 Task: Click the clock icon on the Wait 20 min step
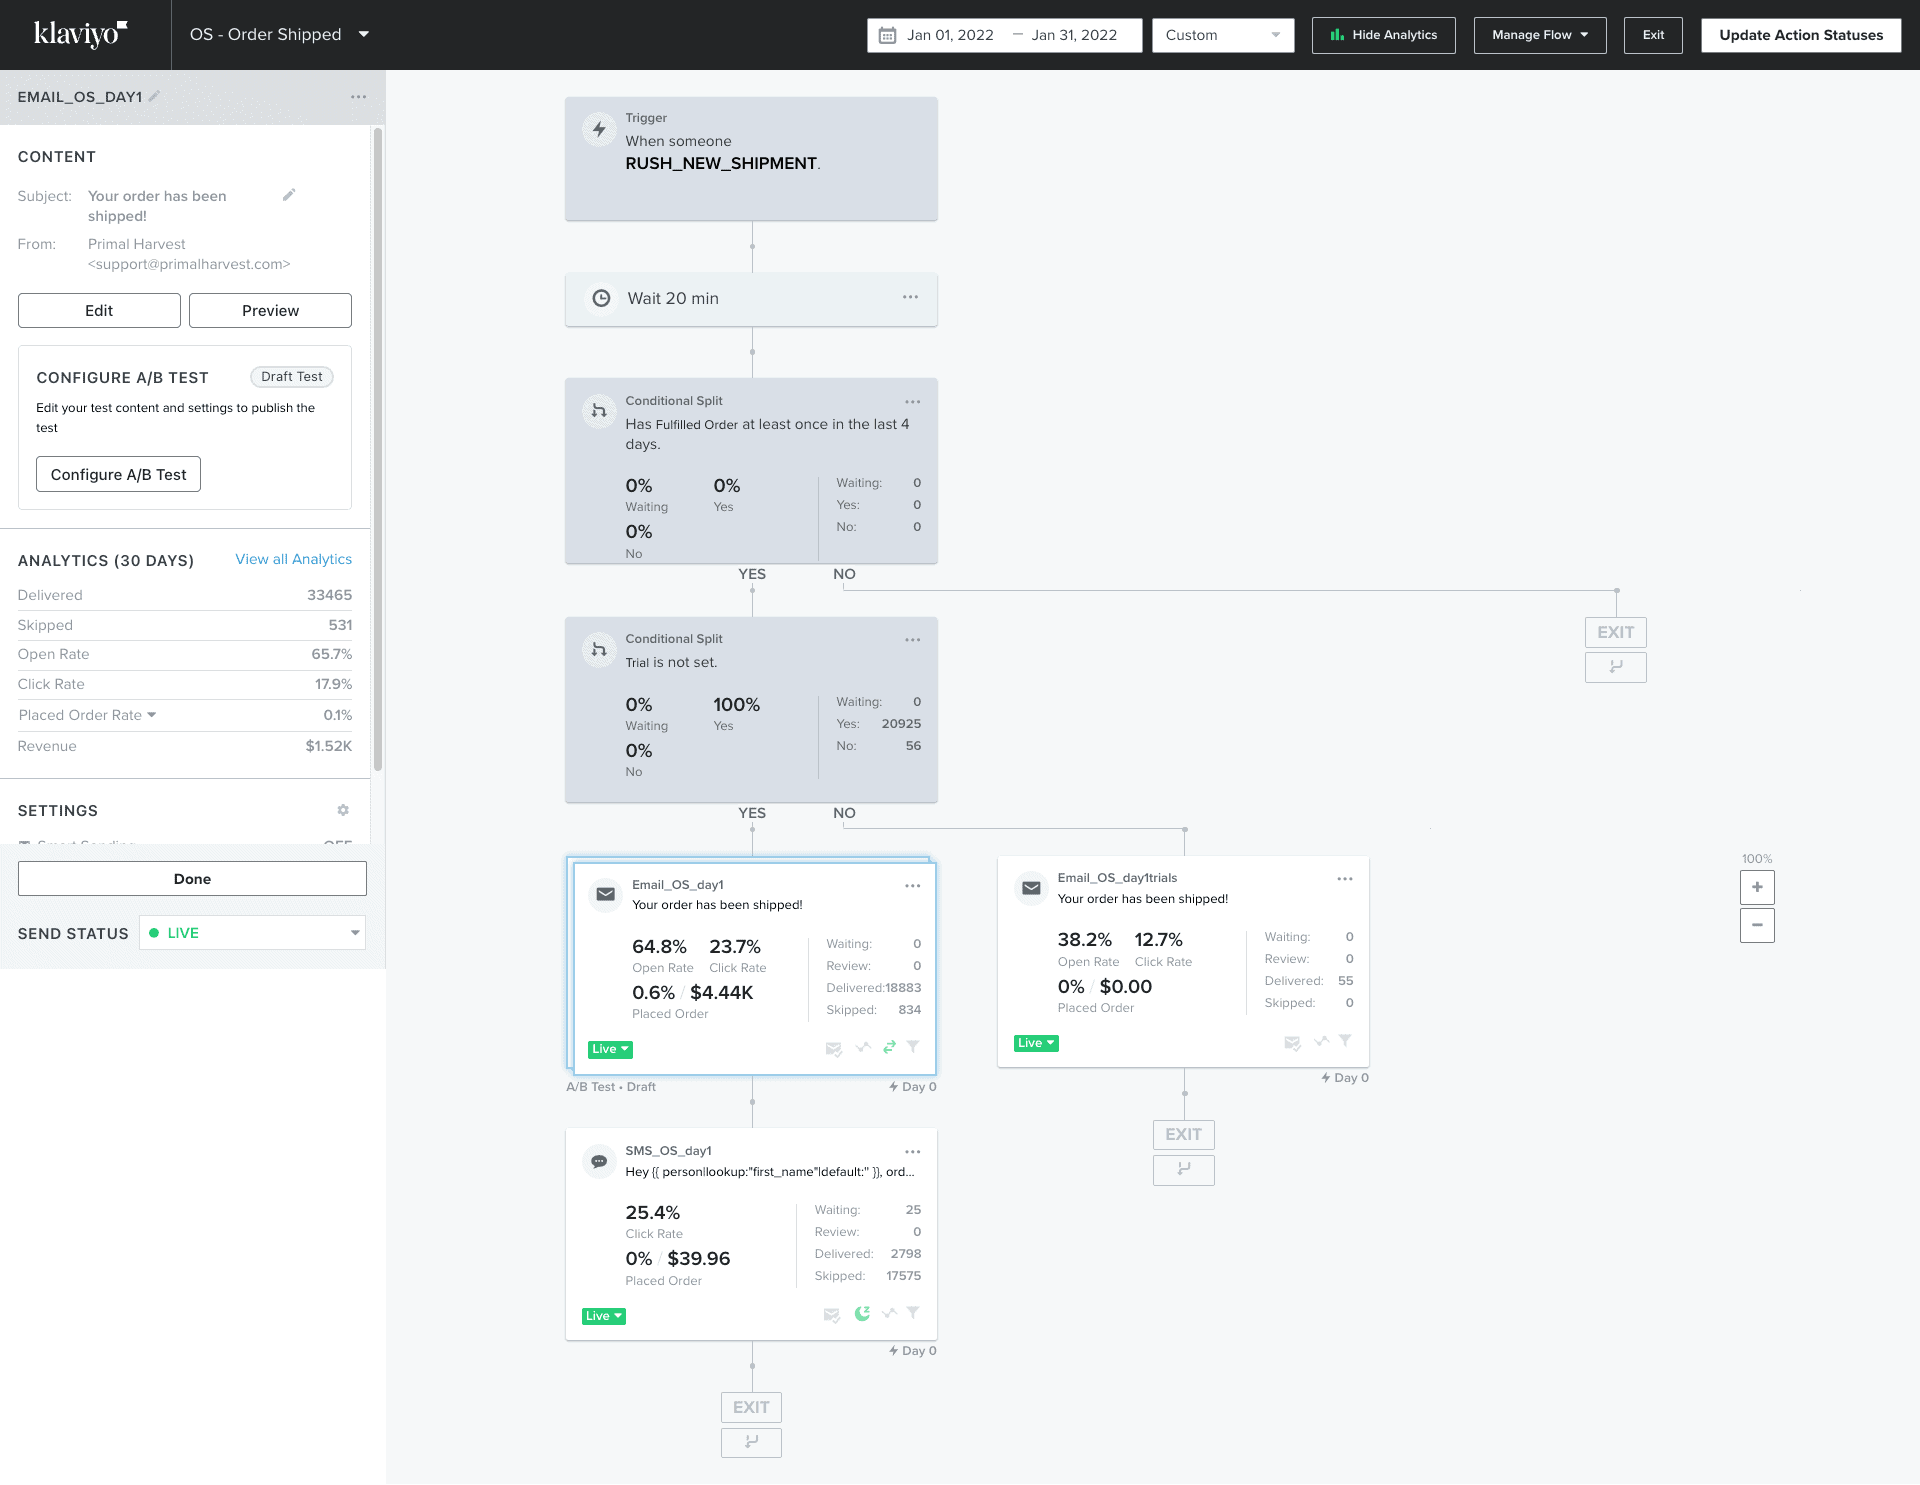pos(601,298)
